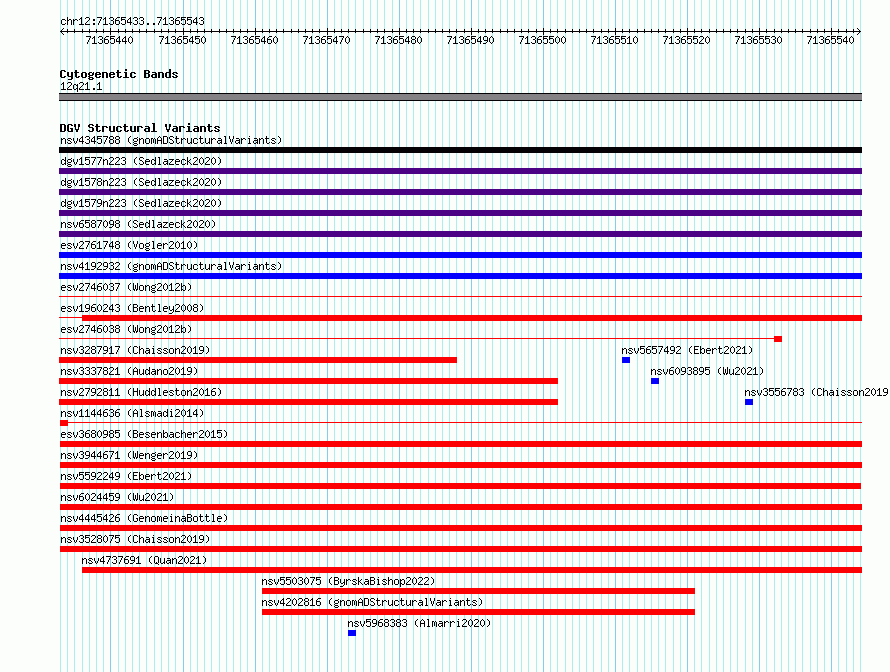
Task: Open the nsv4192932 gnomADStructuralVariants label
Action: point(171,266)
